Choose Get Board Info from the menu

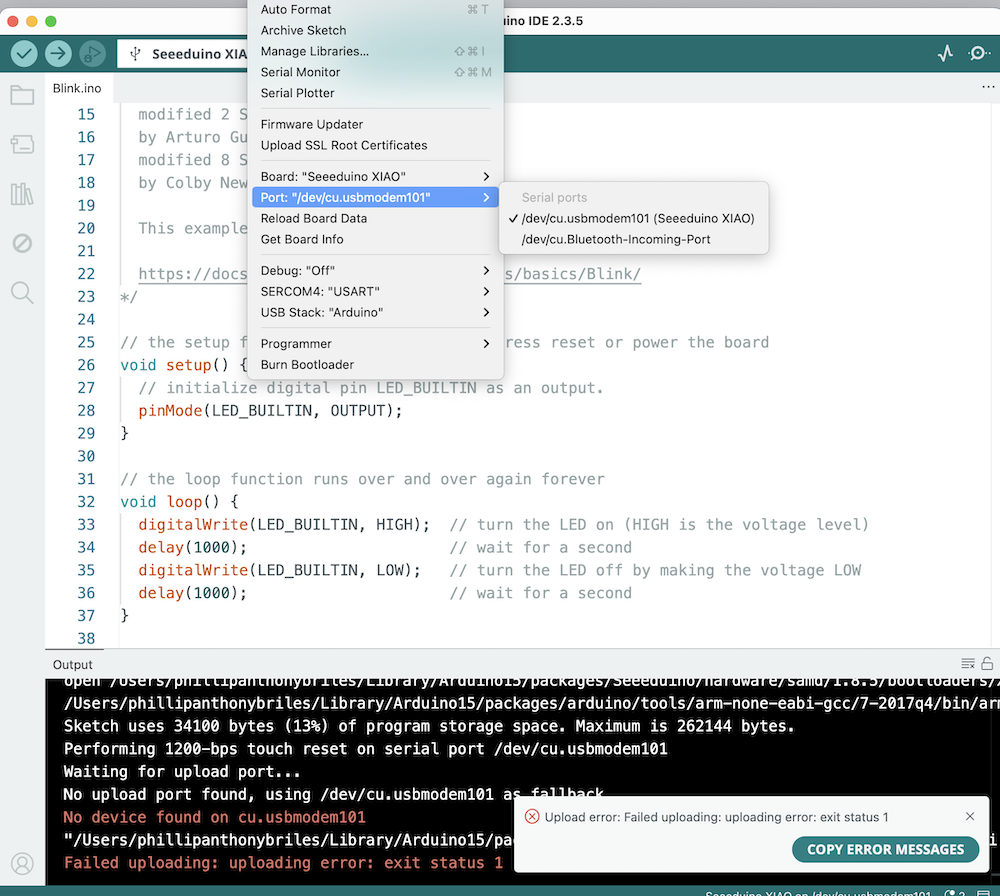375,239
